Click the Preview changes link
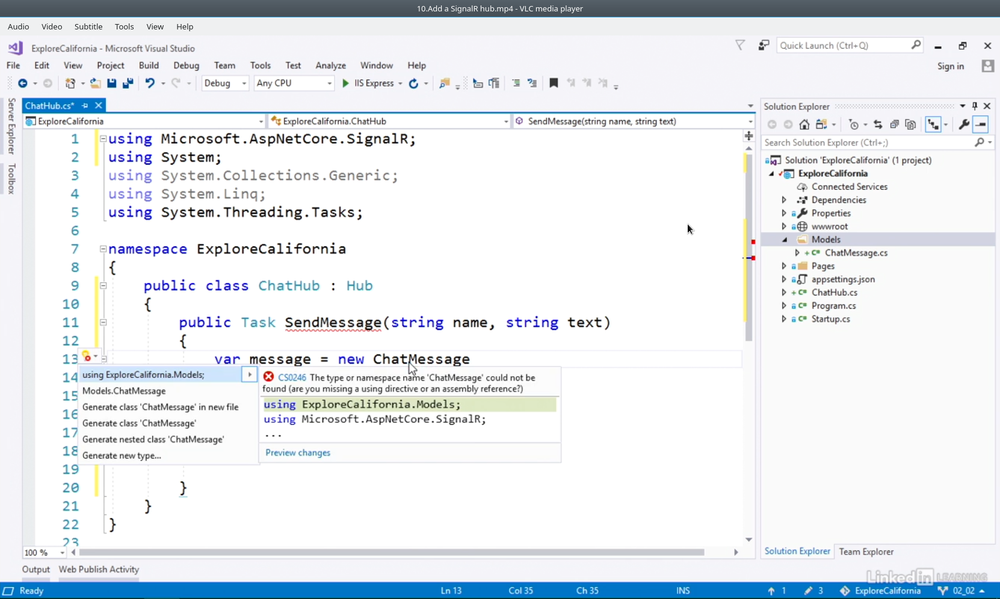1000x599 pixels. [298, 453]
